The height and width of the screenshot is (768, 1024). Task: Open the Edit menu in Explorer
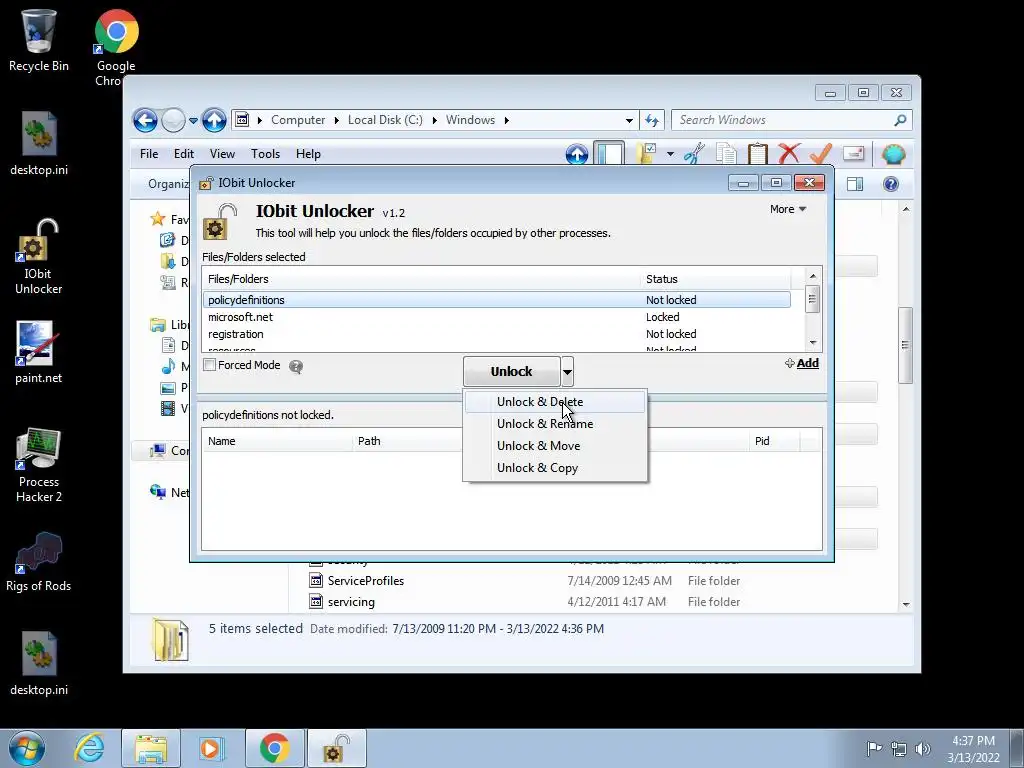coord(184,154)
